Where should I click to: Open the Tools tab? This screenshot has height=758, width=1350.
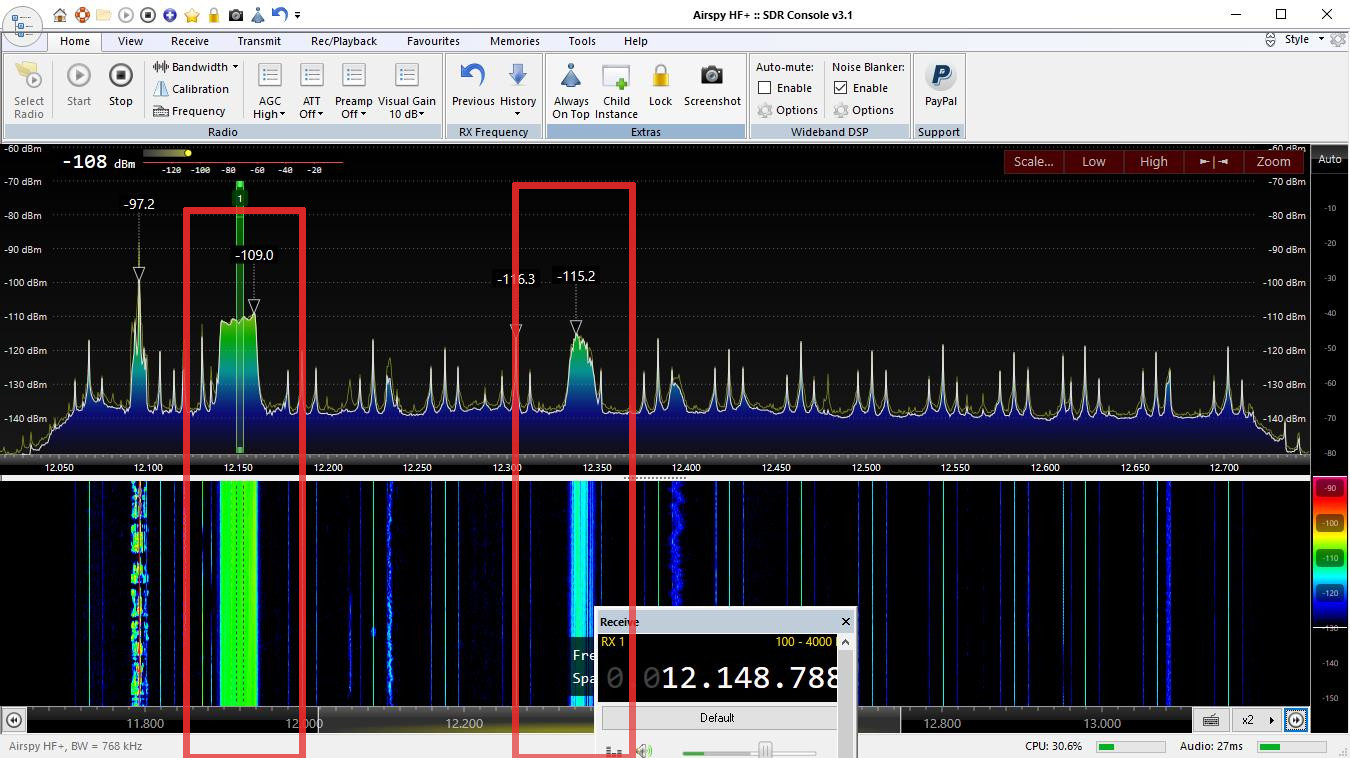(582, 41)
